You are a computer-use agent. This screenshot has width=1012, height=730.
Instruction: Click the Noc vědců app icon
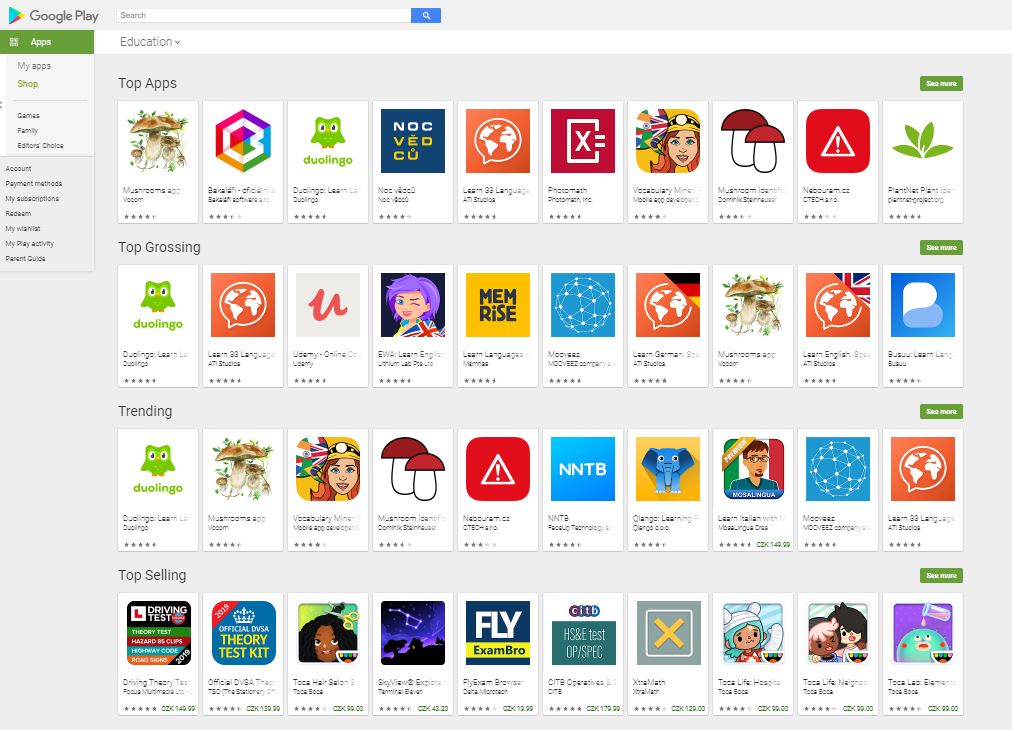coord(412,141)
